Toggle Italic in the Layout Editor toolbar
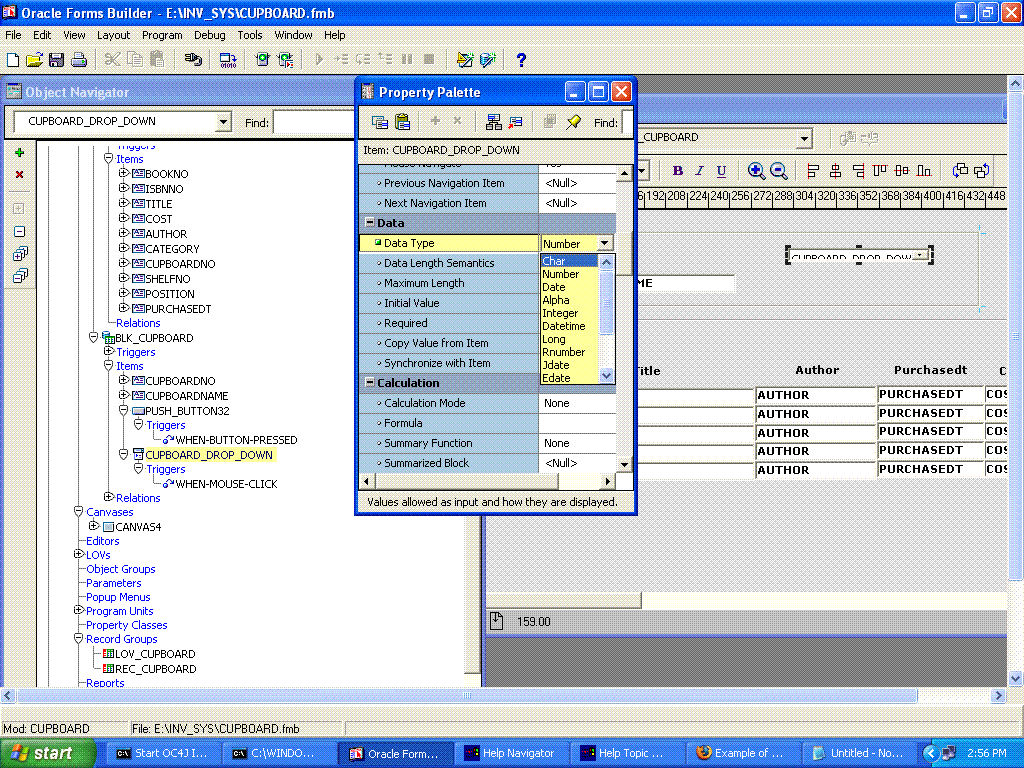The image size is (1024, 768). point(699,171)
